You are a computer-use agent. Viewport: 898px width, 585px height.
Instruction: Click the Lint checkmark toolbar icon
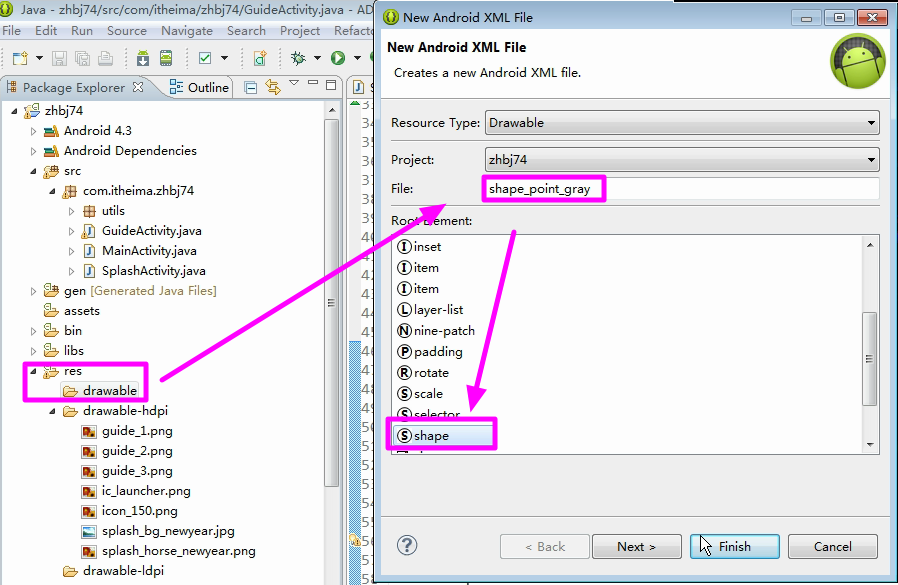click(x=205, y=58)
